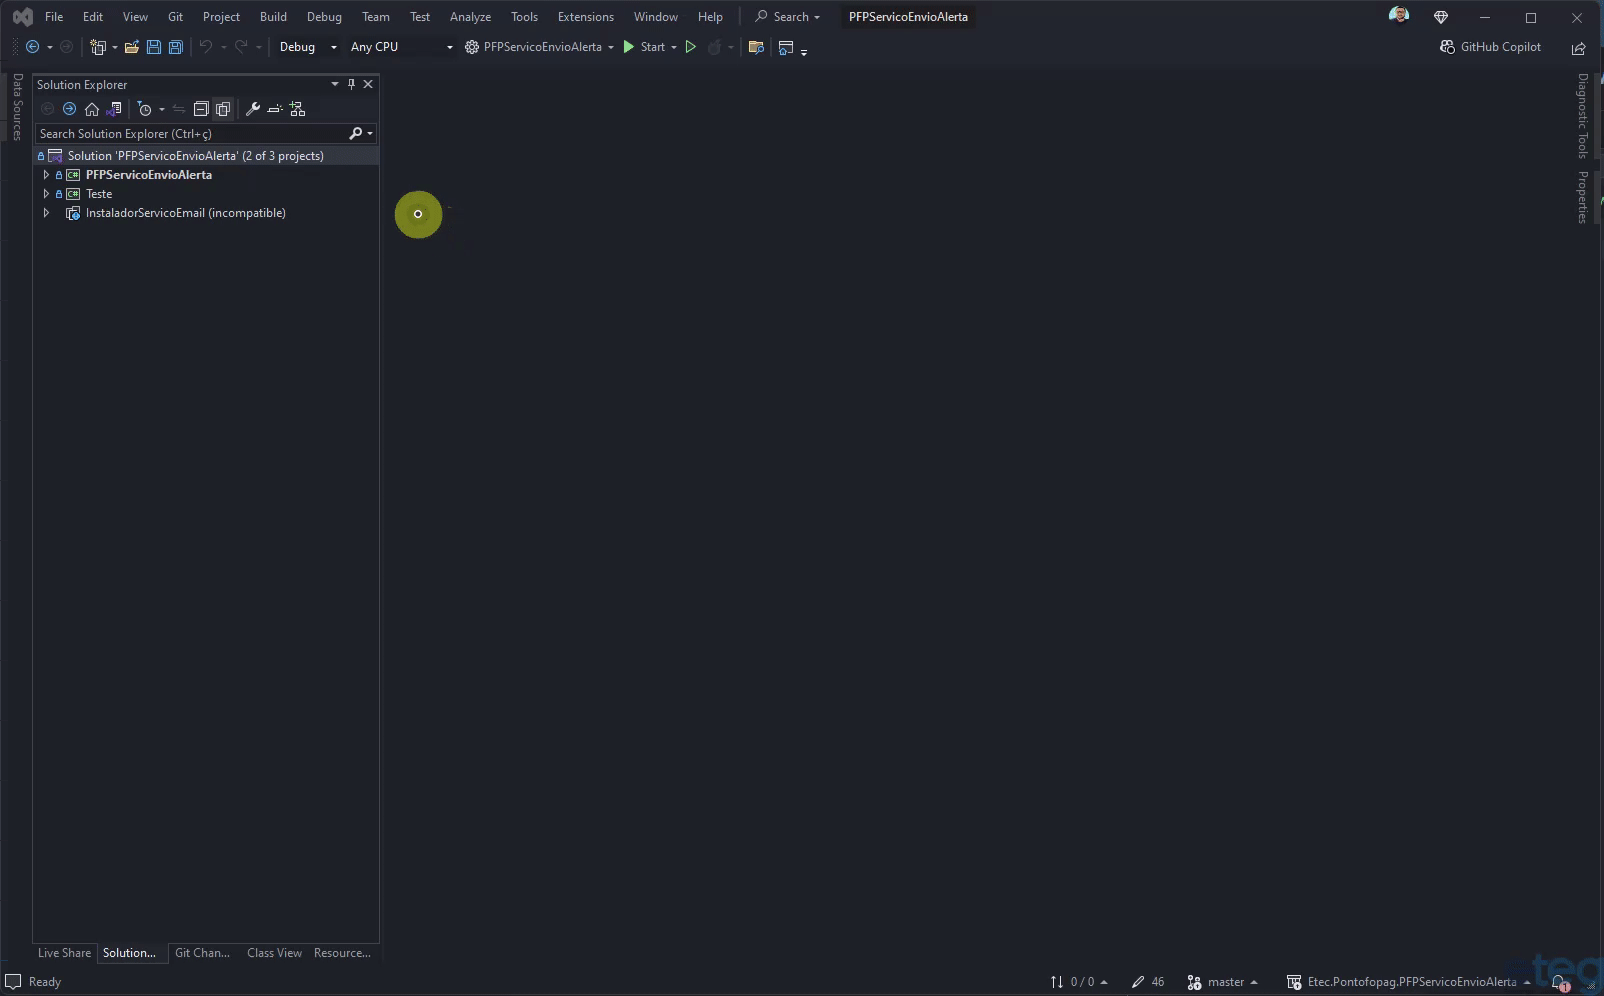The width and height of the screenshot is (1604, 996).
Task: Switch to the Resource View tab
Action: click(342, 953)
